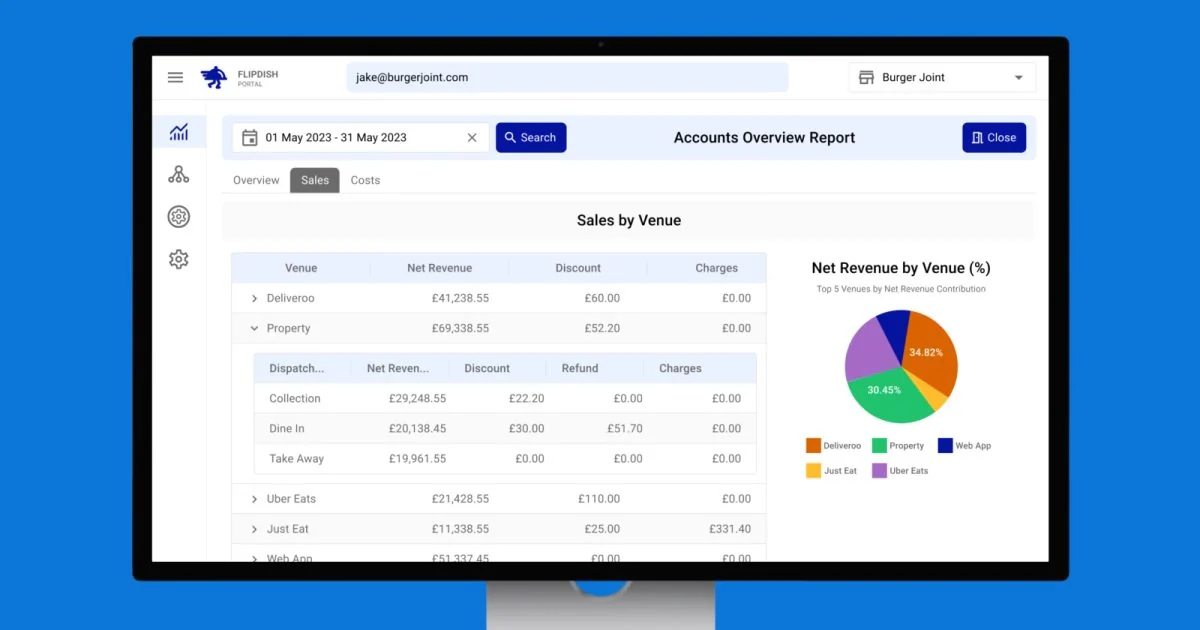
Task: Collapse the Property venue row
Action: point(254,328)
